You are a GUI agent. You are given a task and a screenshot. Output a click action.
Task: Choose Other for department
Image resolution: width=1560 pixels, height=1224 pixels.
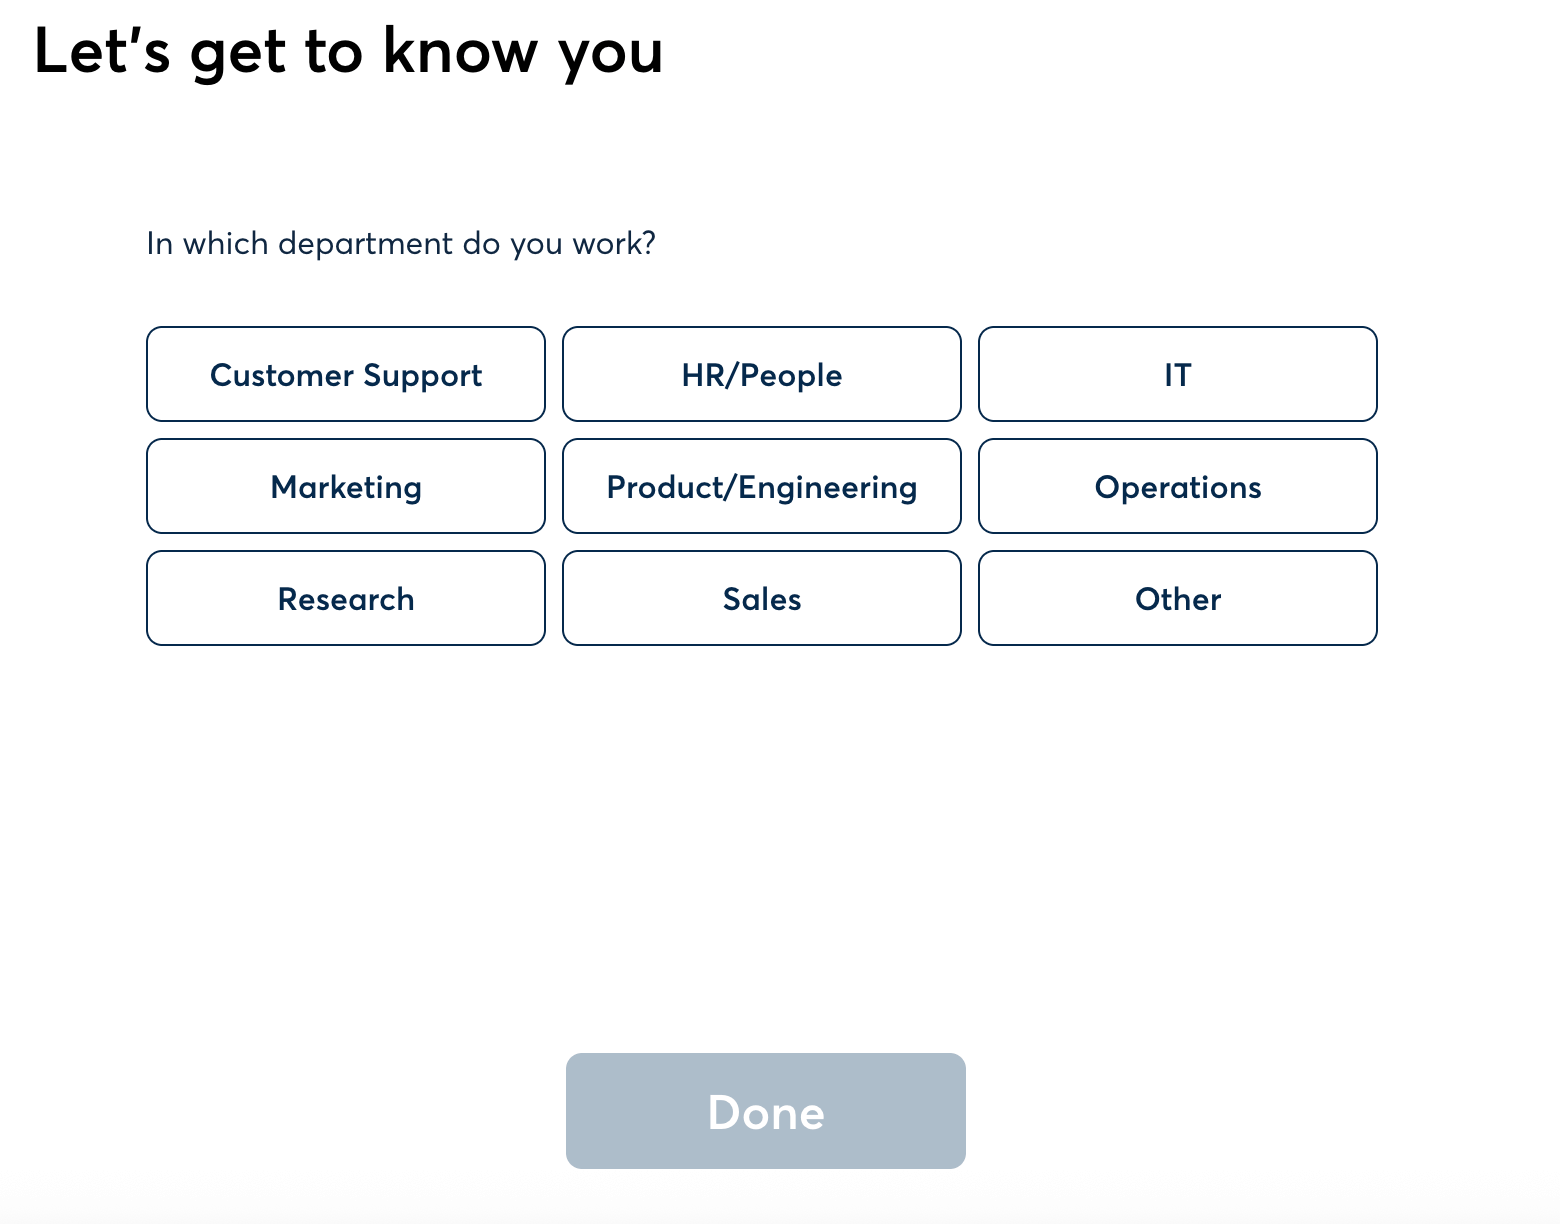(1177, 598)
